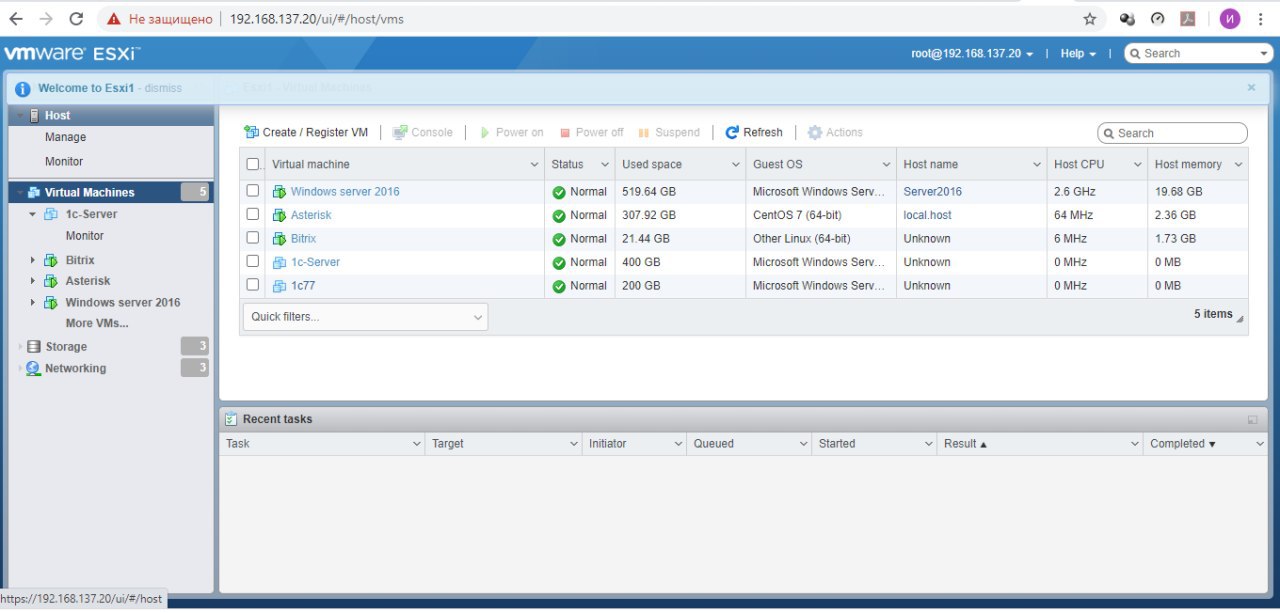Image resolution: width=1280 pixels, height=613 pixels.
Task: Click the browser address bar URL
Action: (x=317, y=19)
